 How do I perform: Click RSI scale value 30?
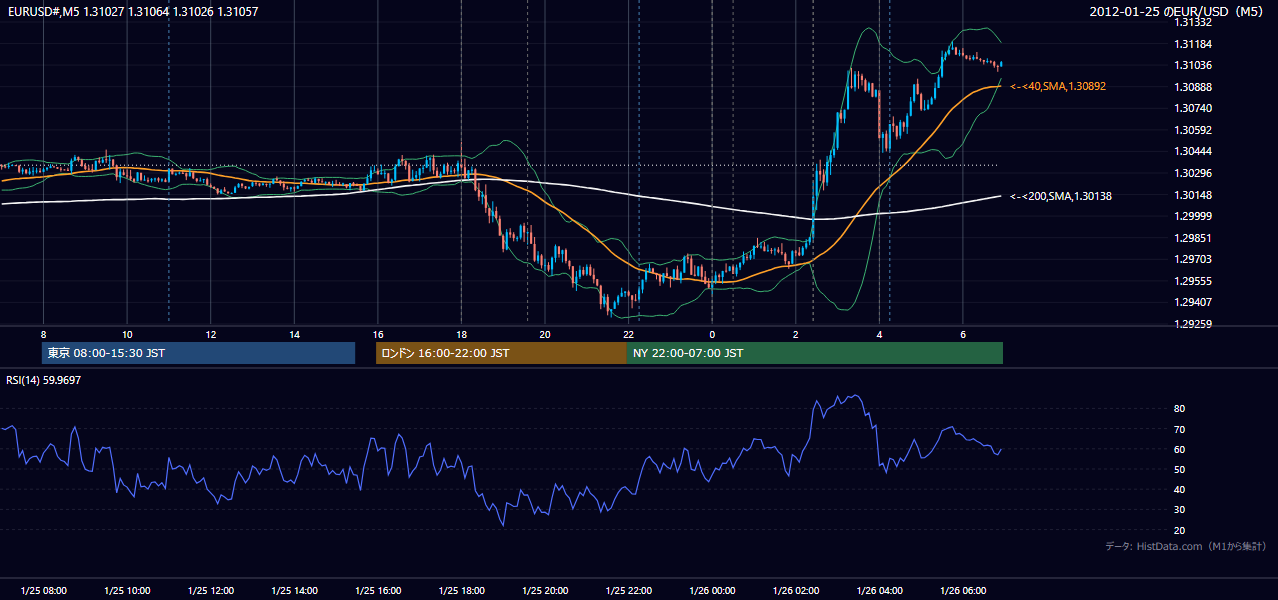point(1180,510)
